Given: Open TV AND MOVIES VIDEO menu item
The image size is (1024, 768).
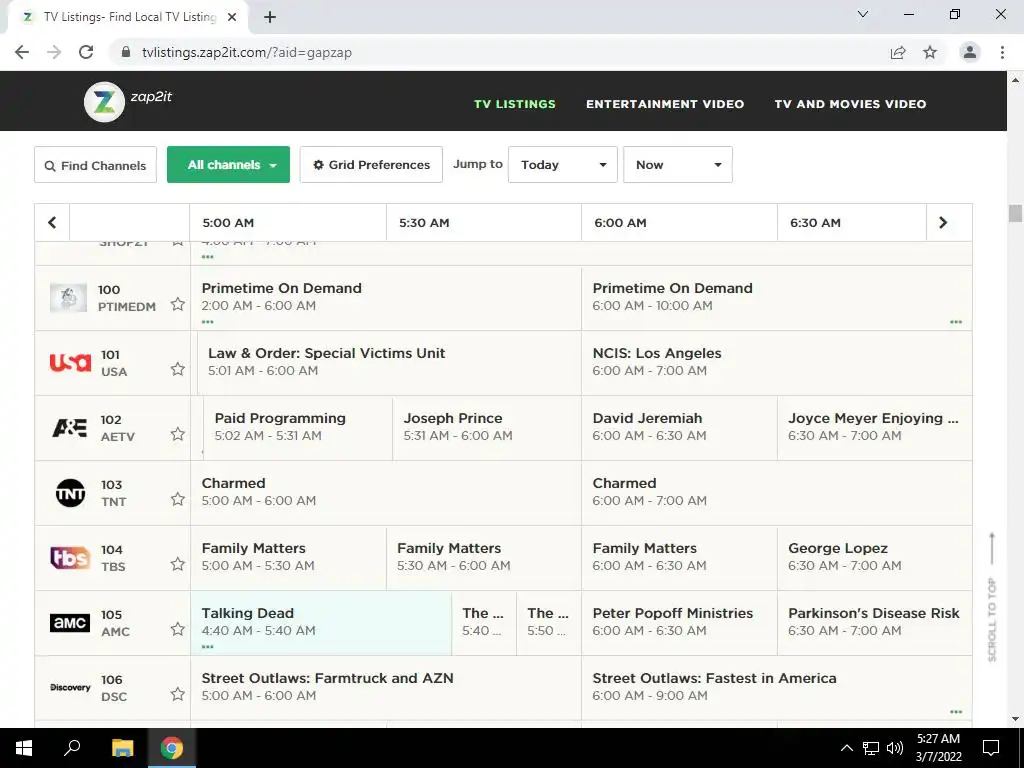Looking at the screenshot, I should click(850, 104).
